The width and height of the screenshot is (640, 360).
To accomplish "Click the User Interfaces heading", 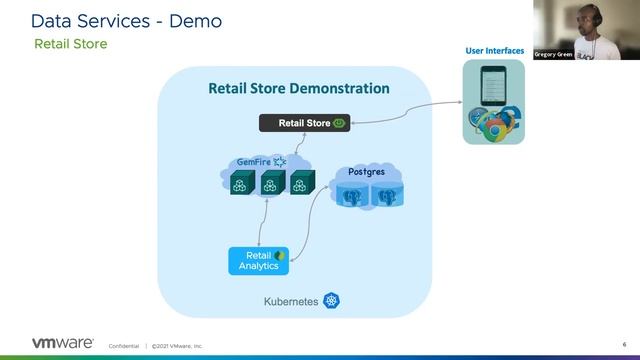I will coord(495,51).
